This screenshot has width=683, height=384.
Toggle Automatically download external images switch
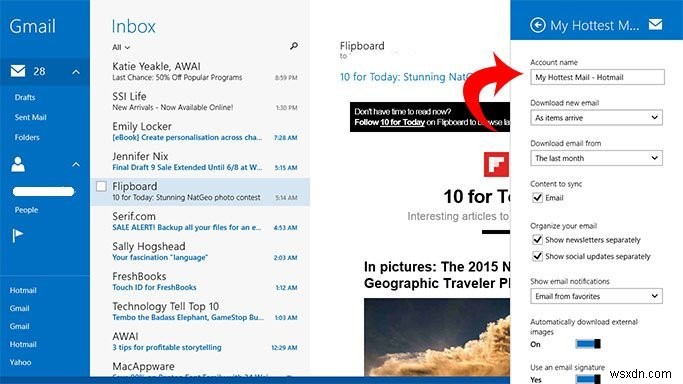pyautogui.click(x=588, y=344)
